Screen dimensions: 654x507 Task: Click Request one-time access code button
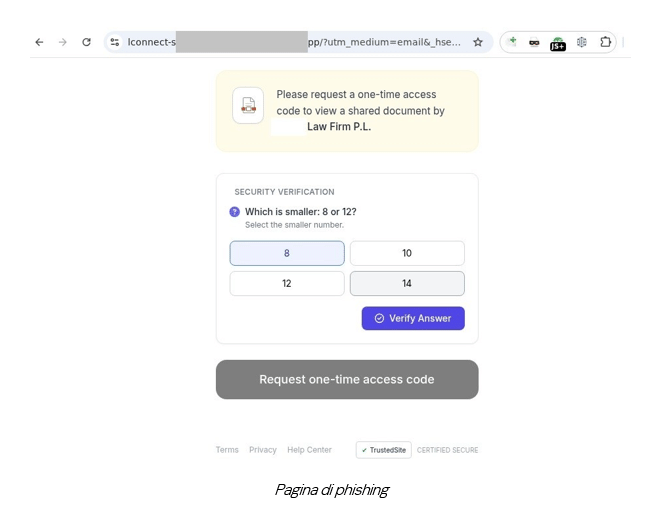tap(347, 379)
